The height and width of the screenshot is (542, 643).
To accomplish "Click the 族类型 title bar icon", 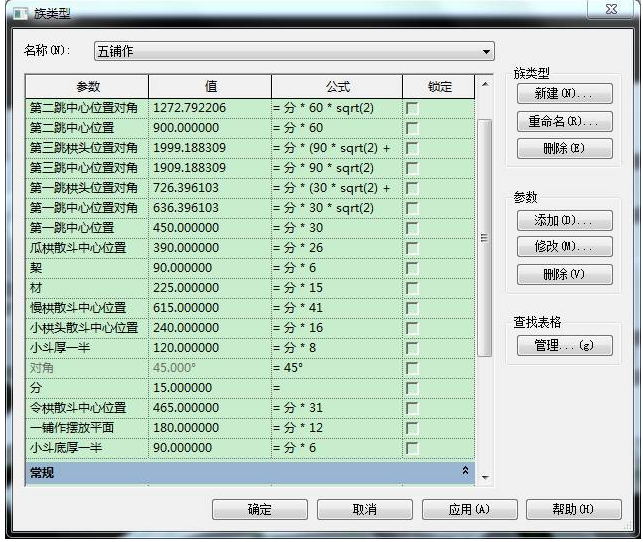I will pyautogui.click(x=20, y=14).
